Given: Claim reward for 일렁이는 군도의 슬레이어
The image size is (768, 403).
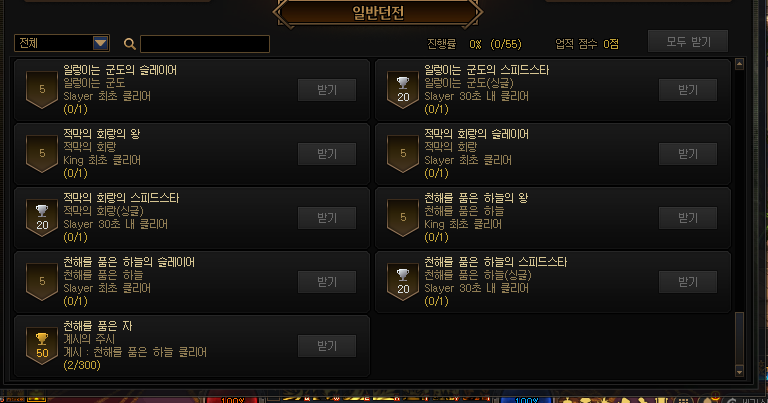Looking at the screenshot, I should tap(327, 90).
